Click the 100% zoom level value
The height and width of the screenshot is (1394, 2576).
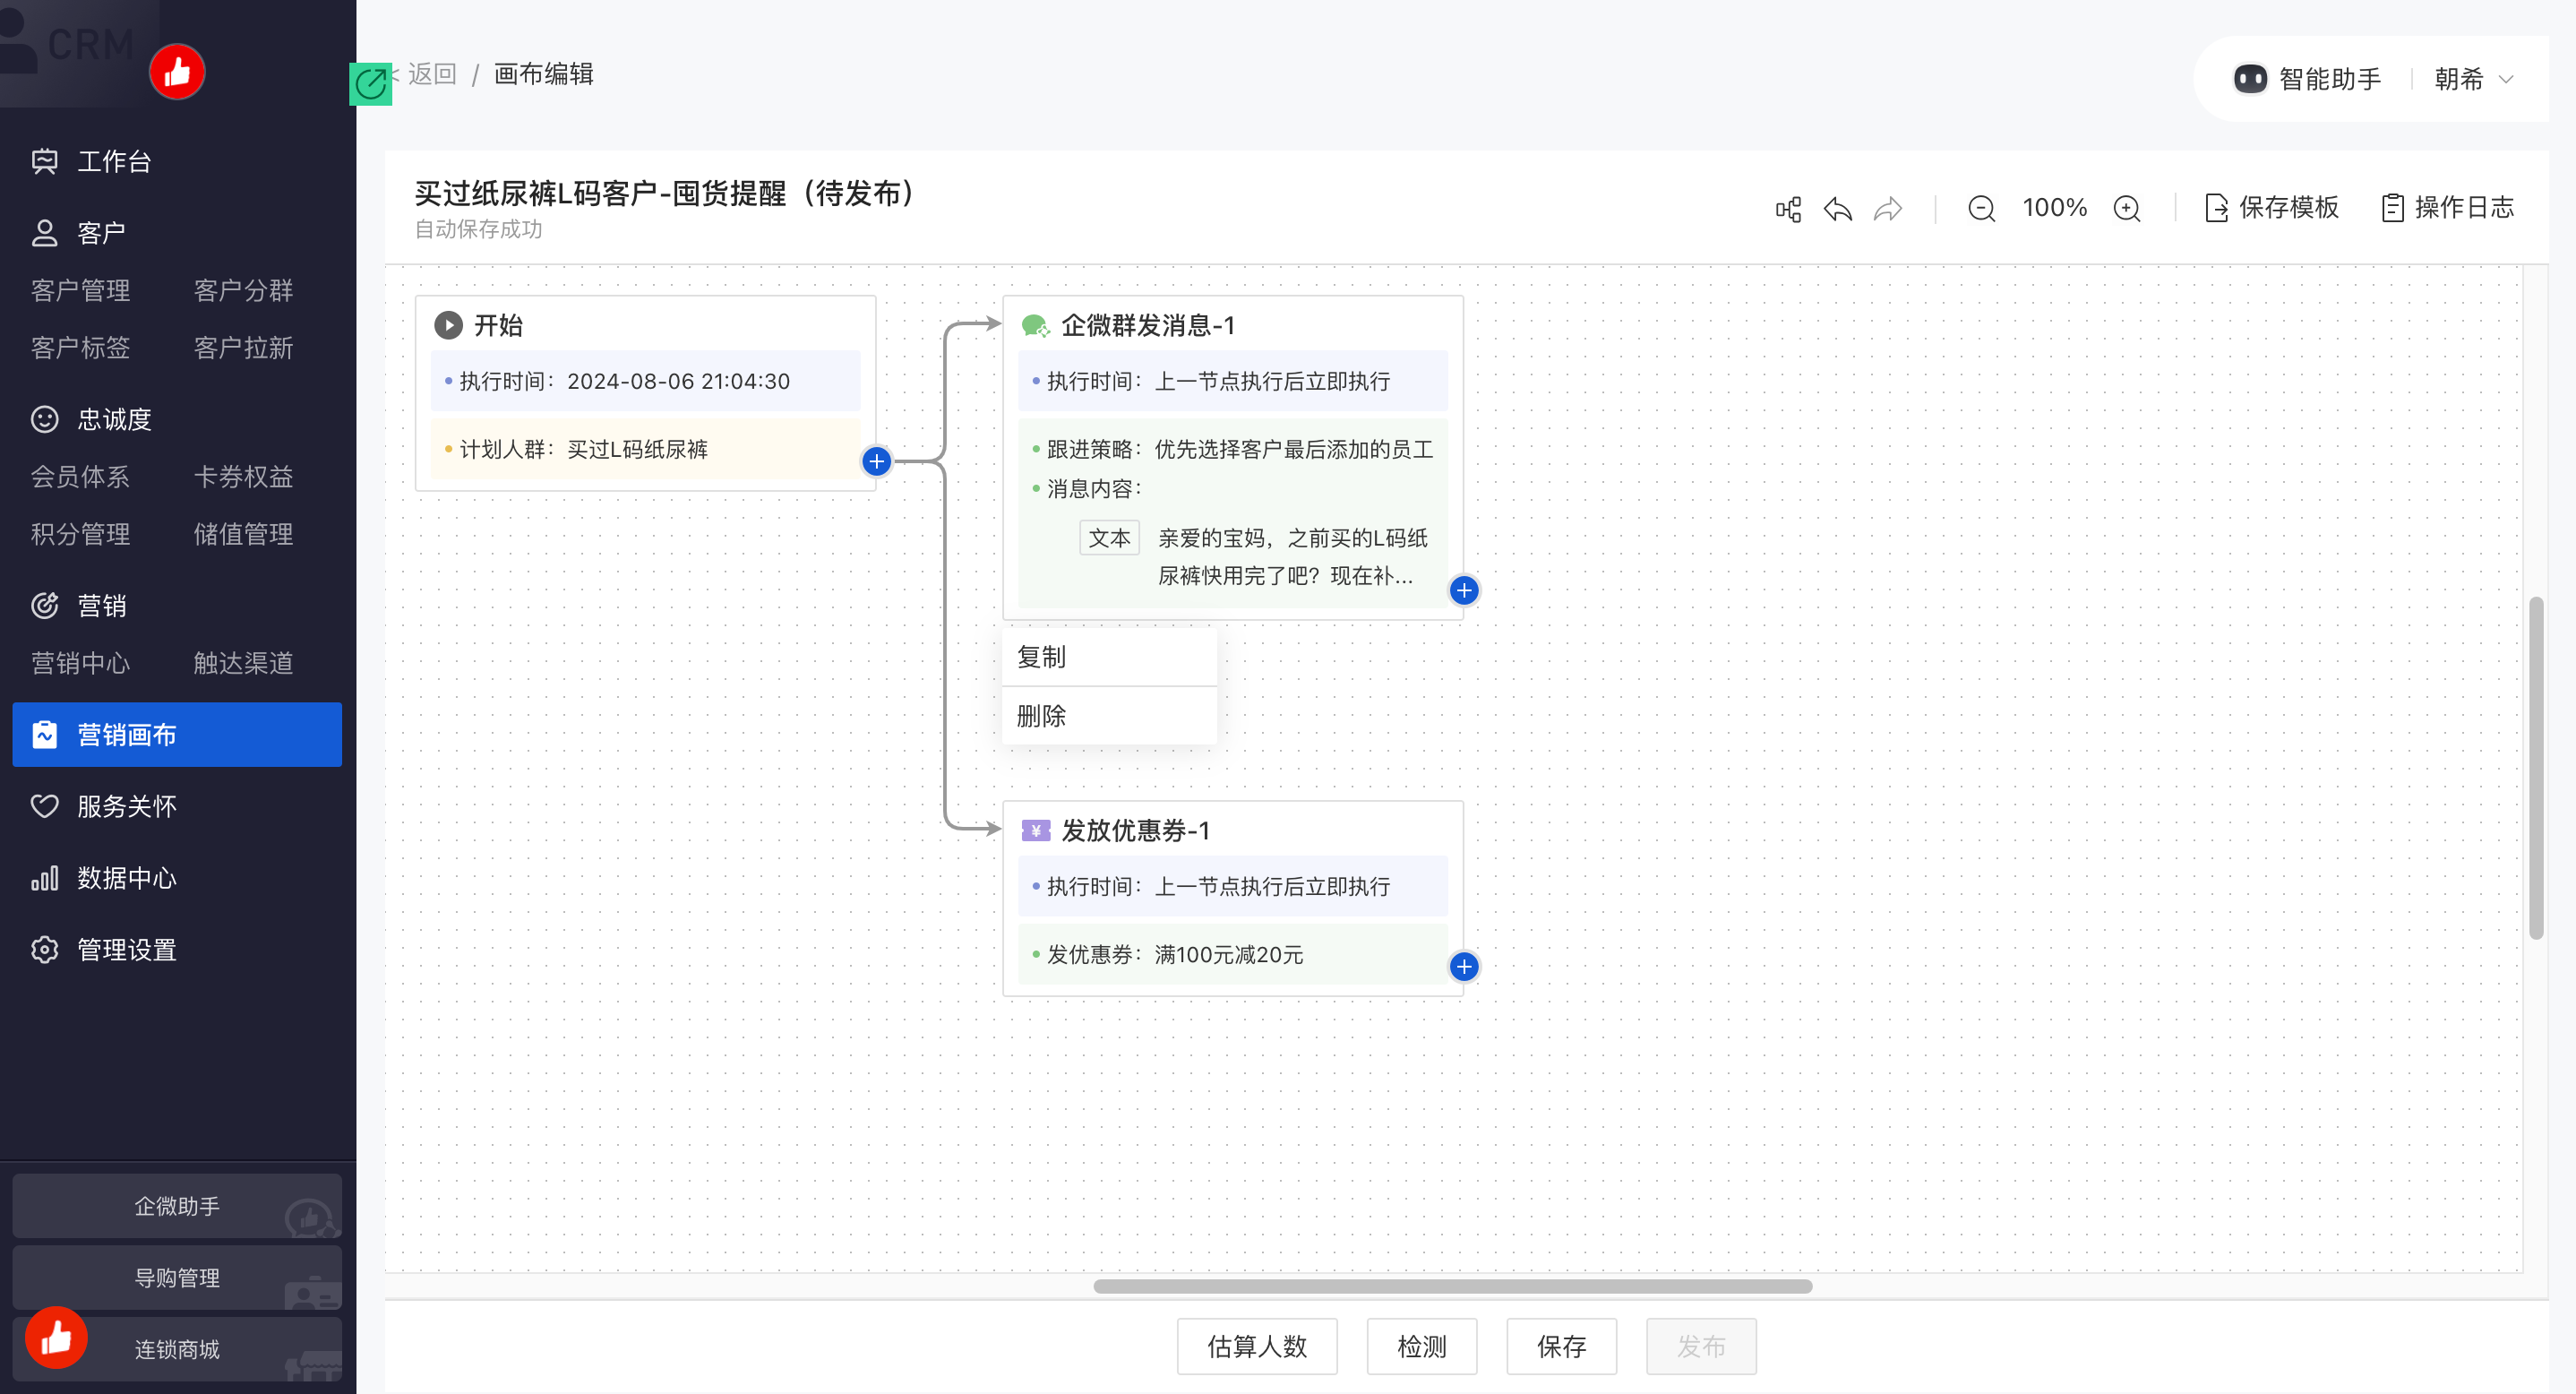[x=2054, y=208]
